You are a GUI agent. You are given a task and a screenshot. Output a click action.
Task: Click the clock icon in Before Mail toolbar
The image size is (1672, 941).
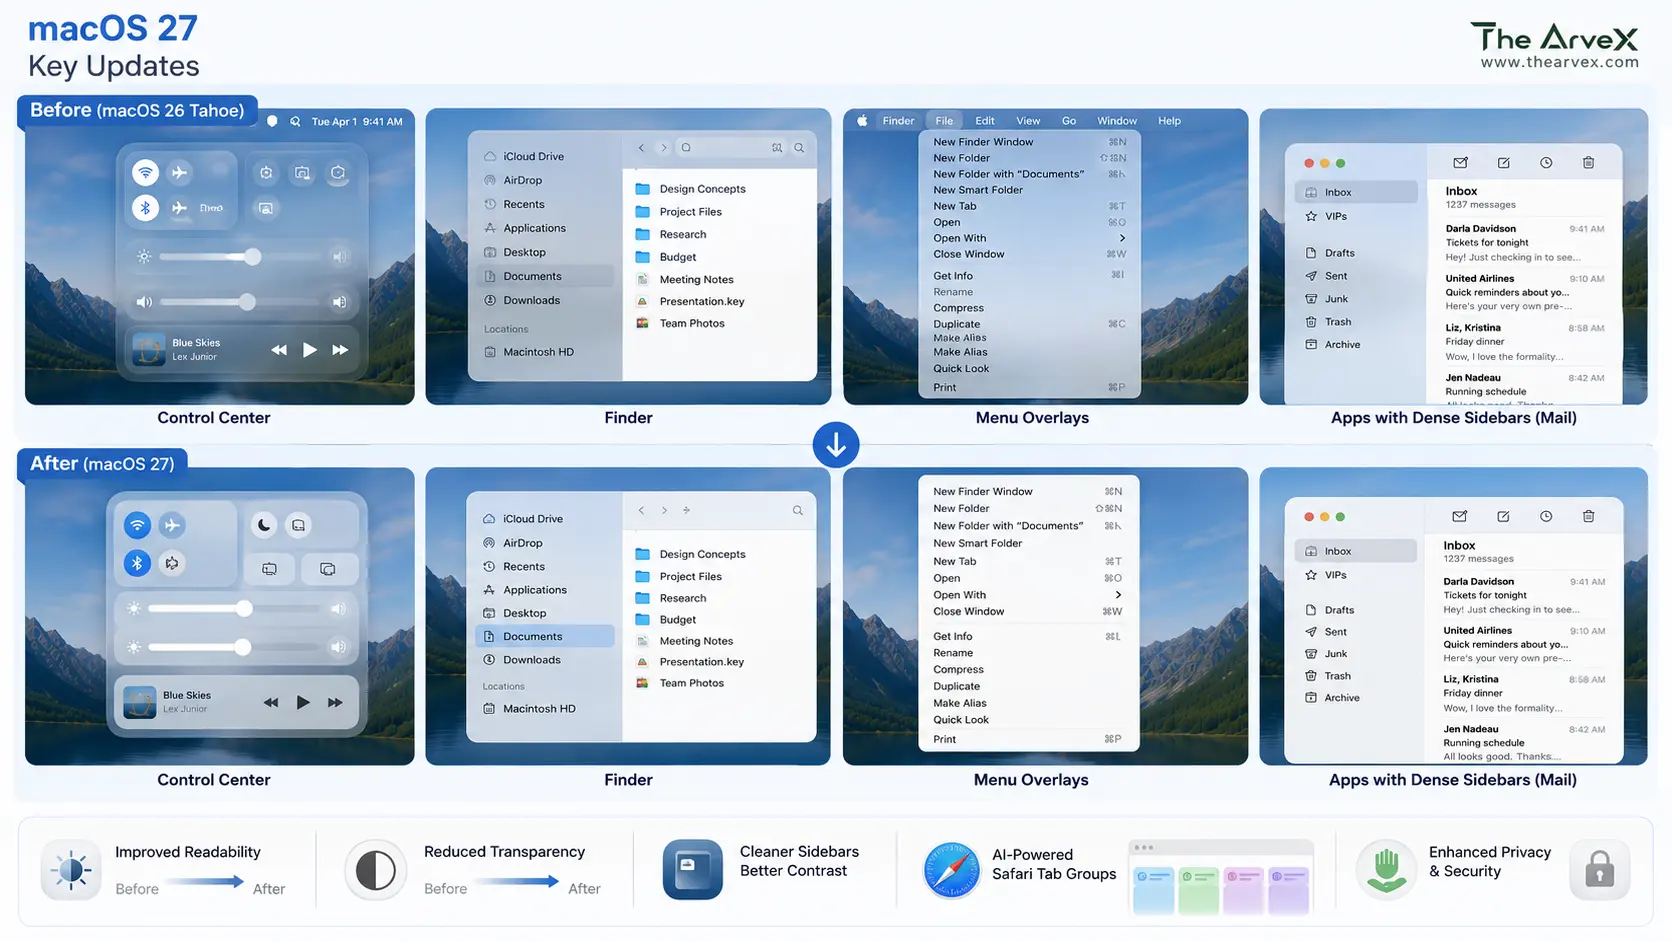(1546, 162)
